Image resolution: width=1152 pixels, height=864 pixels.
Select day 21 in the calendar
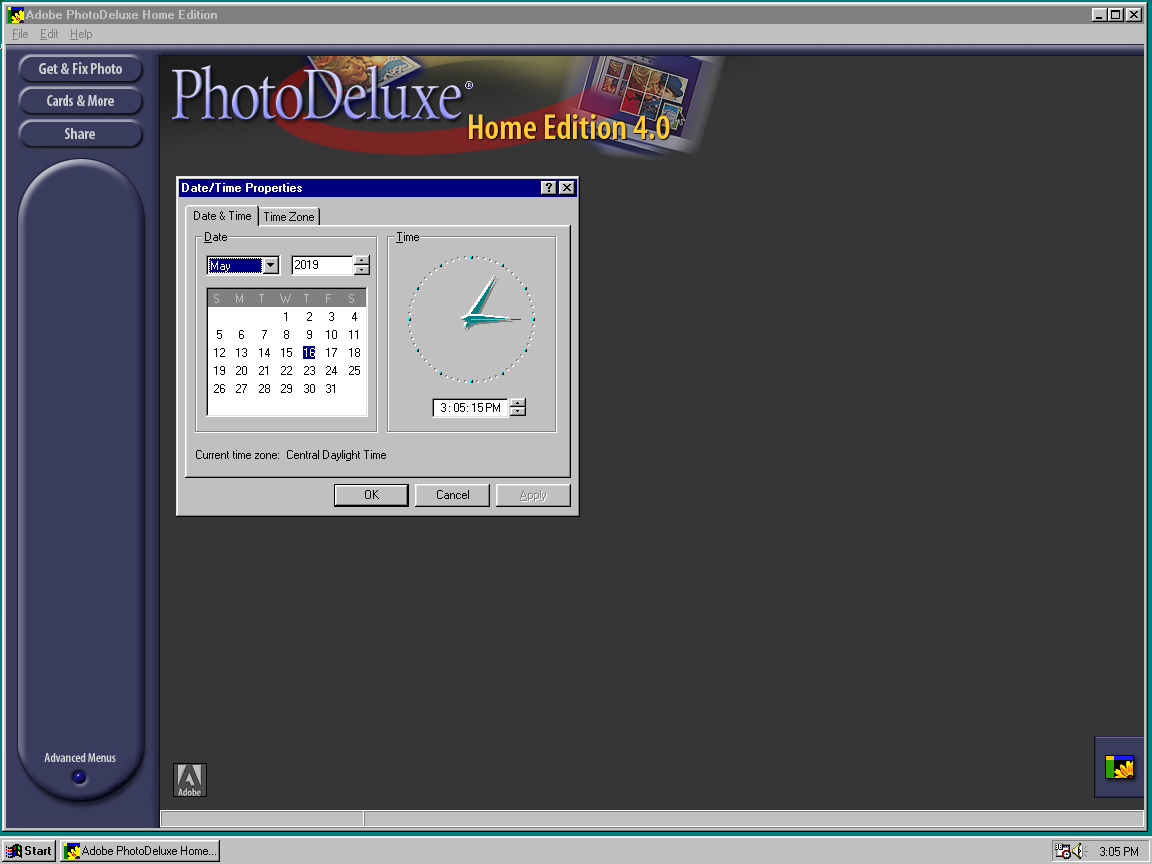click(264, 370)
